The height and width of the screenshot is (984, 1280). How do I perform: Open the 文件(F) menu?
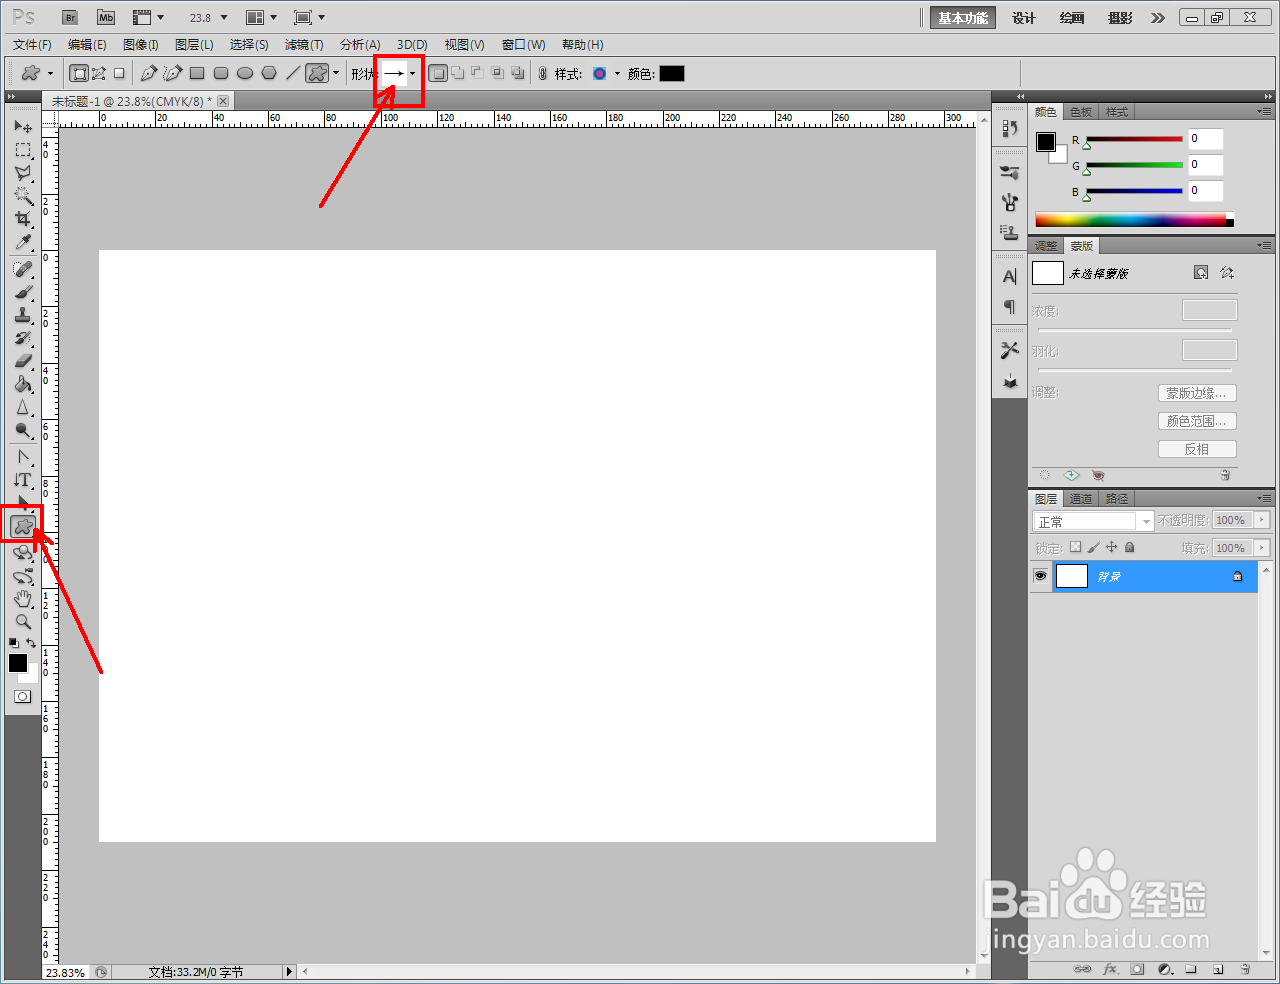tap(33, 45)
